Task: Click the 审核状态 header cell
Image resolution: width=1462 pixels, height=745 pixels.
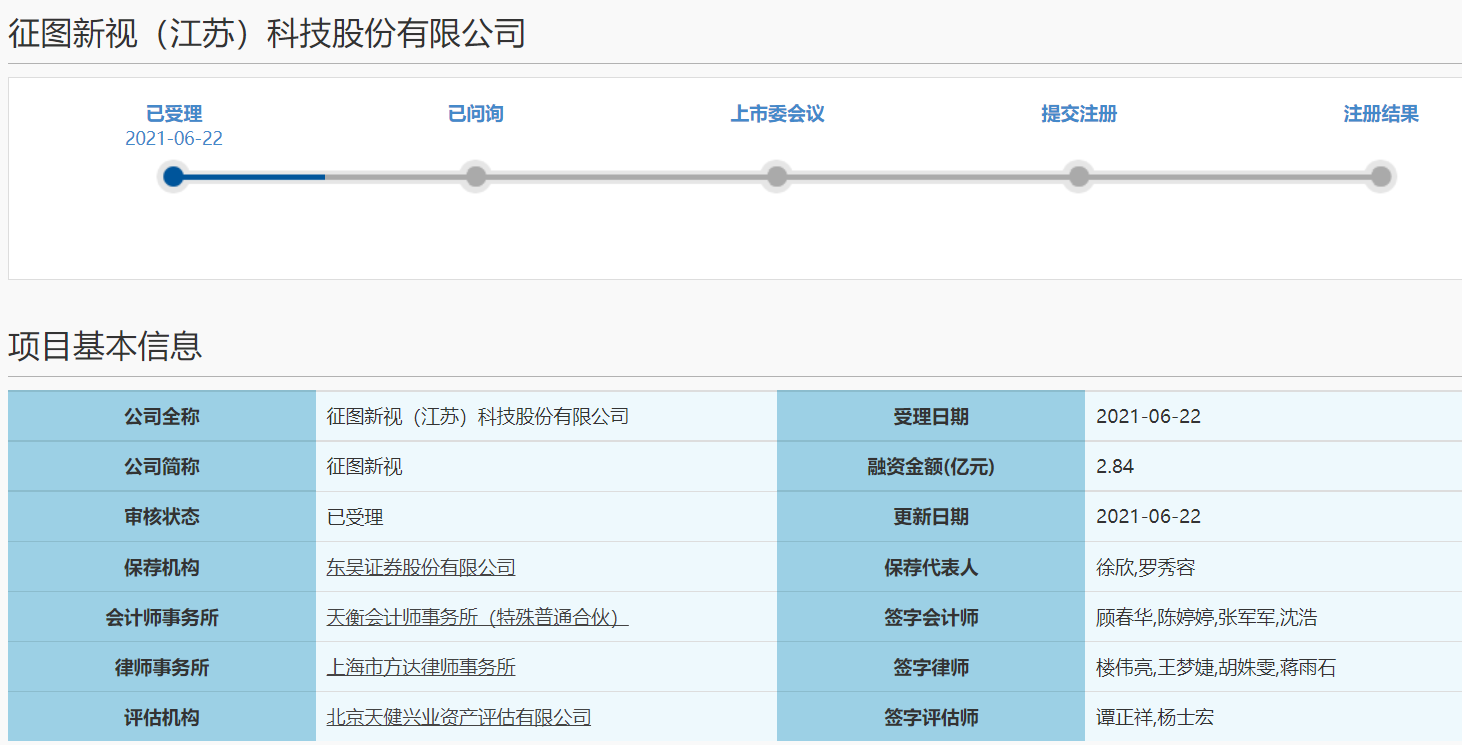Action: [162, 517]
